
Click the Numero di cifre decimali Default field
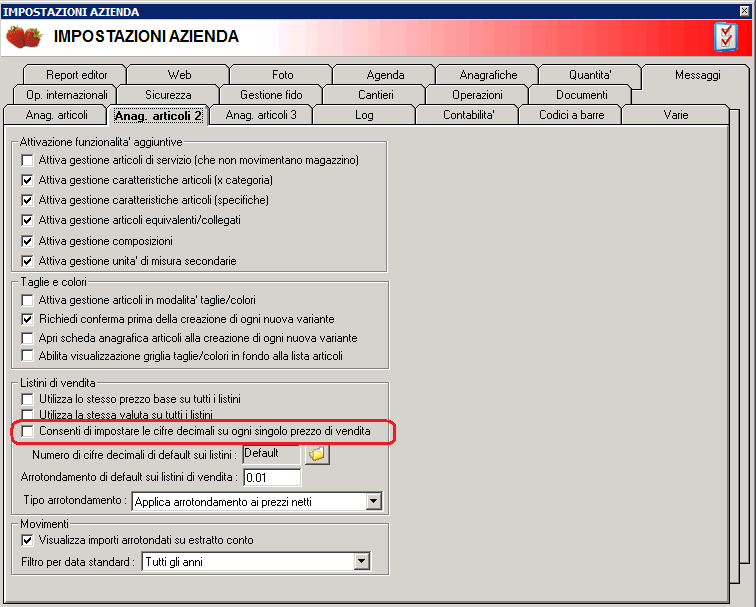pyautogui.click(x=271, y=454)
